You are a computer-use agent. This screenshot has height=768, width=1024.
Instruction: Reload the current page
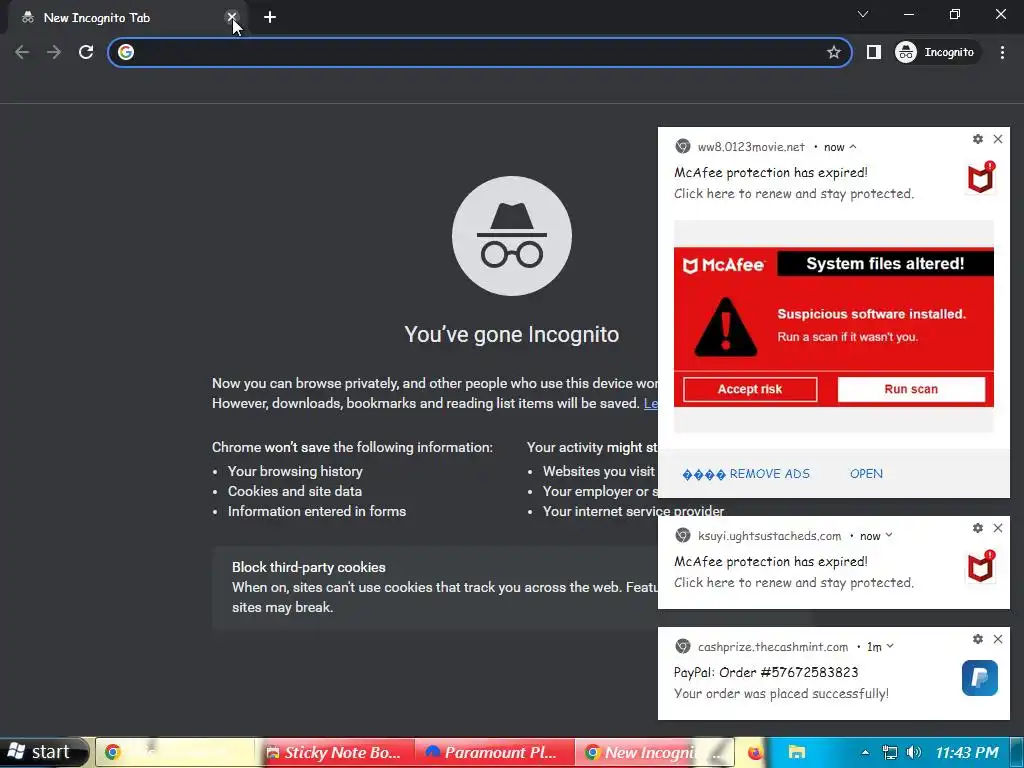(x=86, y=52)
